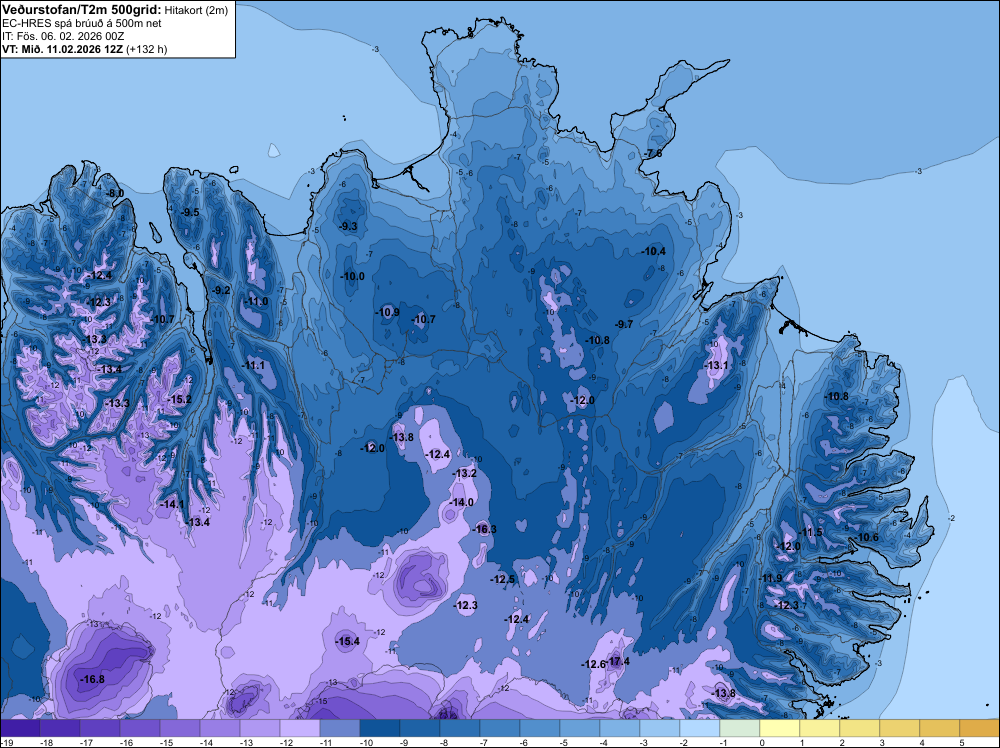This screenshot has height=748, width=1000.
Task: Click the yellow legend swatch between 2 and 3
Action: (x=860, y=728)
